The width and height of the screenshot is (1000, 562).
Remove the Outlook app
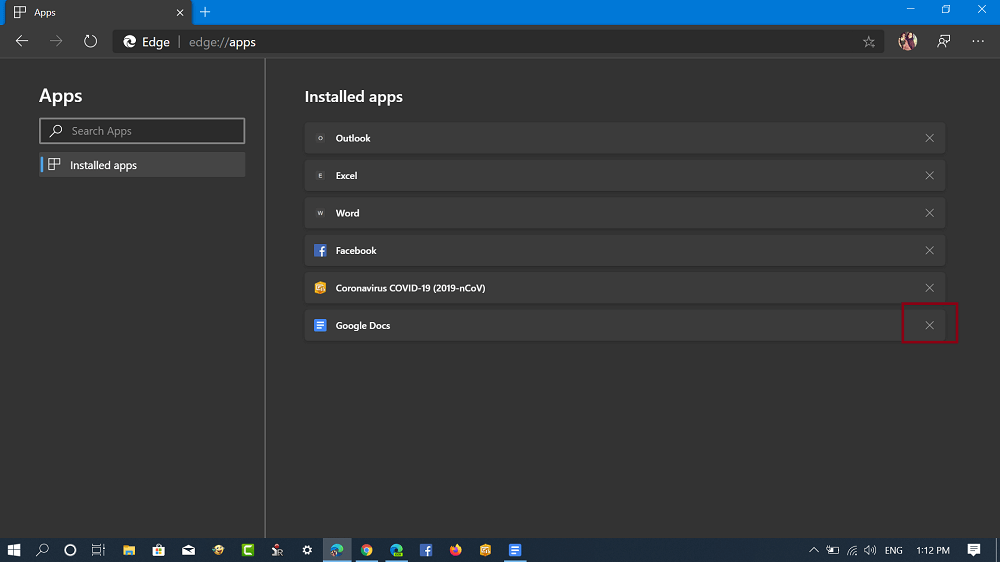(929, 138)
